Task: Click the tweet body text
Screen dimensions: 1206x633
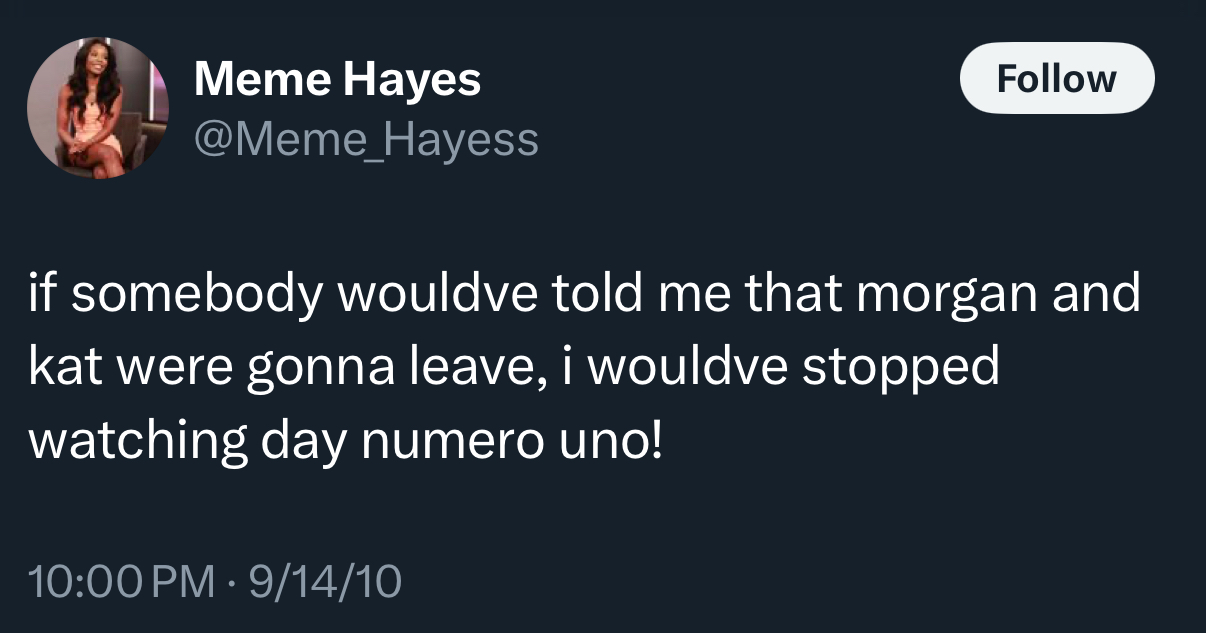Action: click(585, 366)
